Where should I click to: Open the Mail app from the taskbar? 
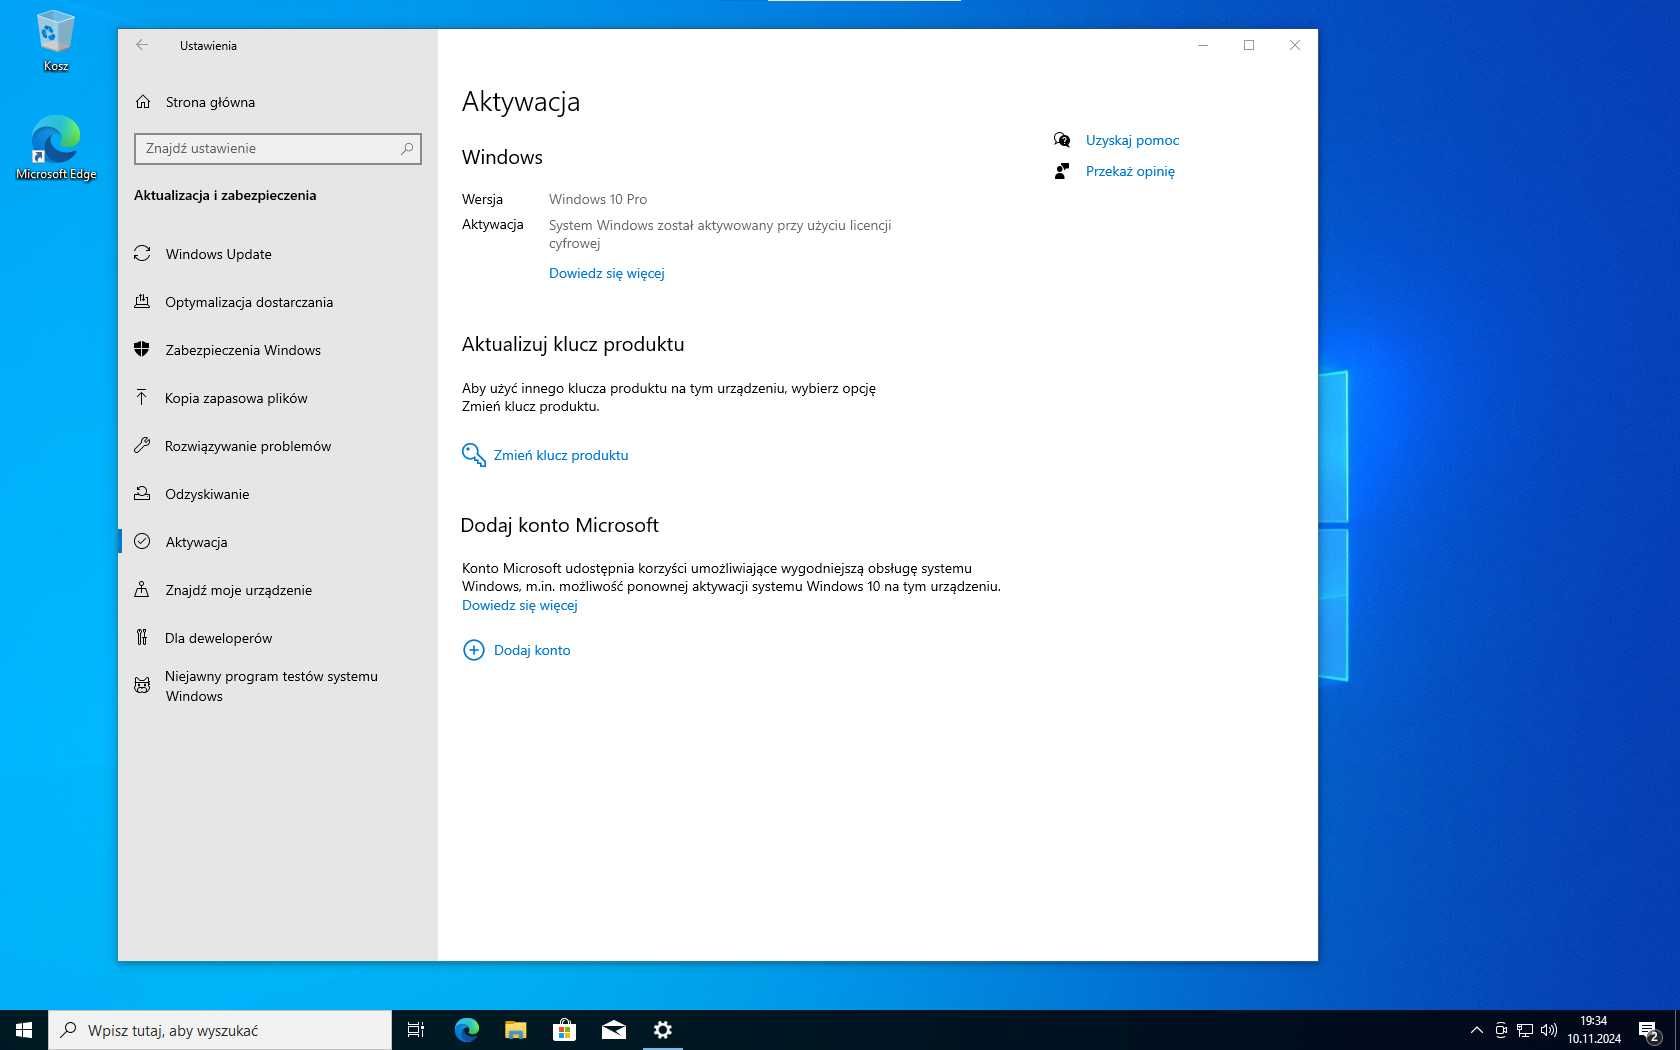tap(614, 1030)
